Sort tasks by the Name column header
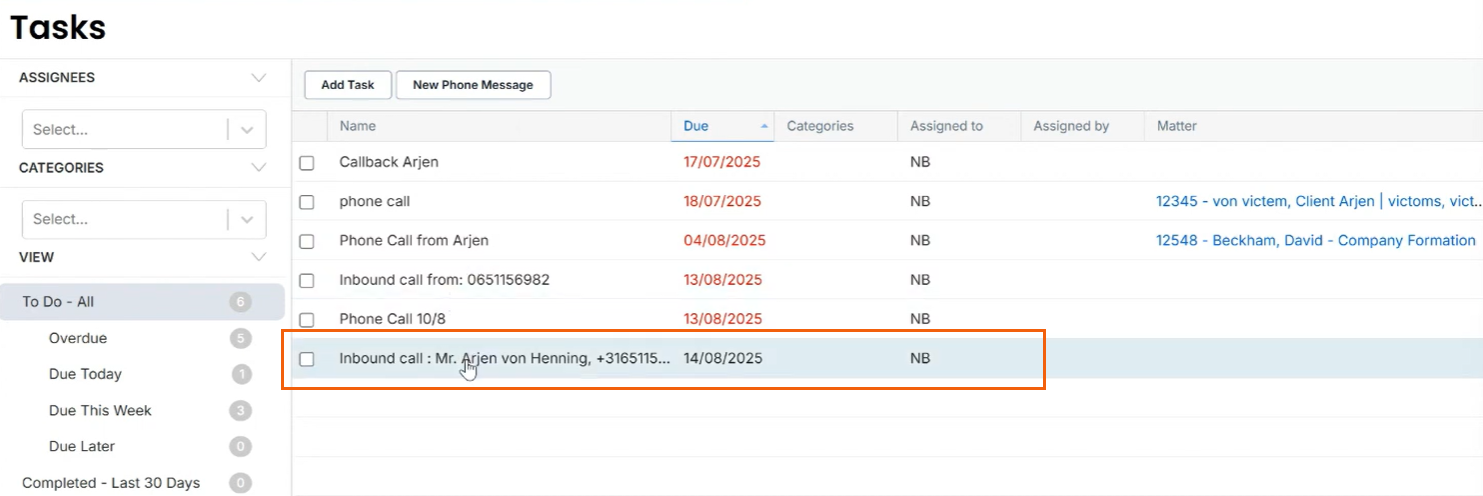Image resolution: width=1483 pixels, height=496 pixels. click(358, 126)
